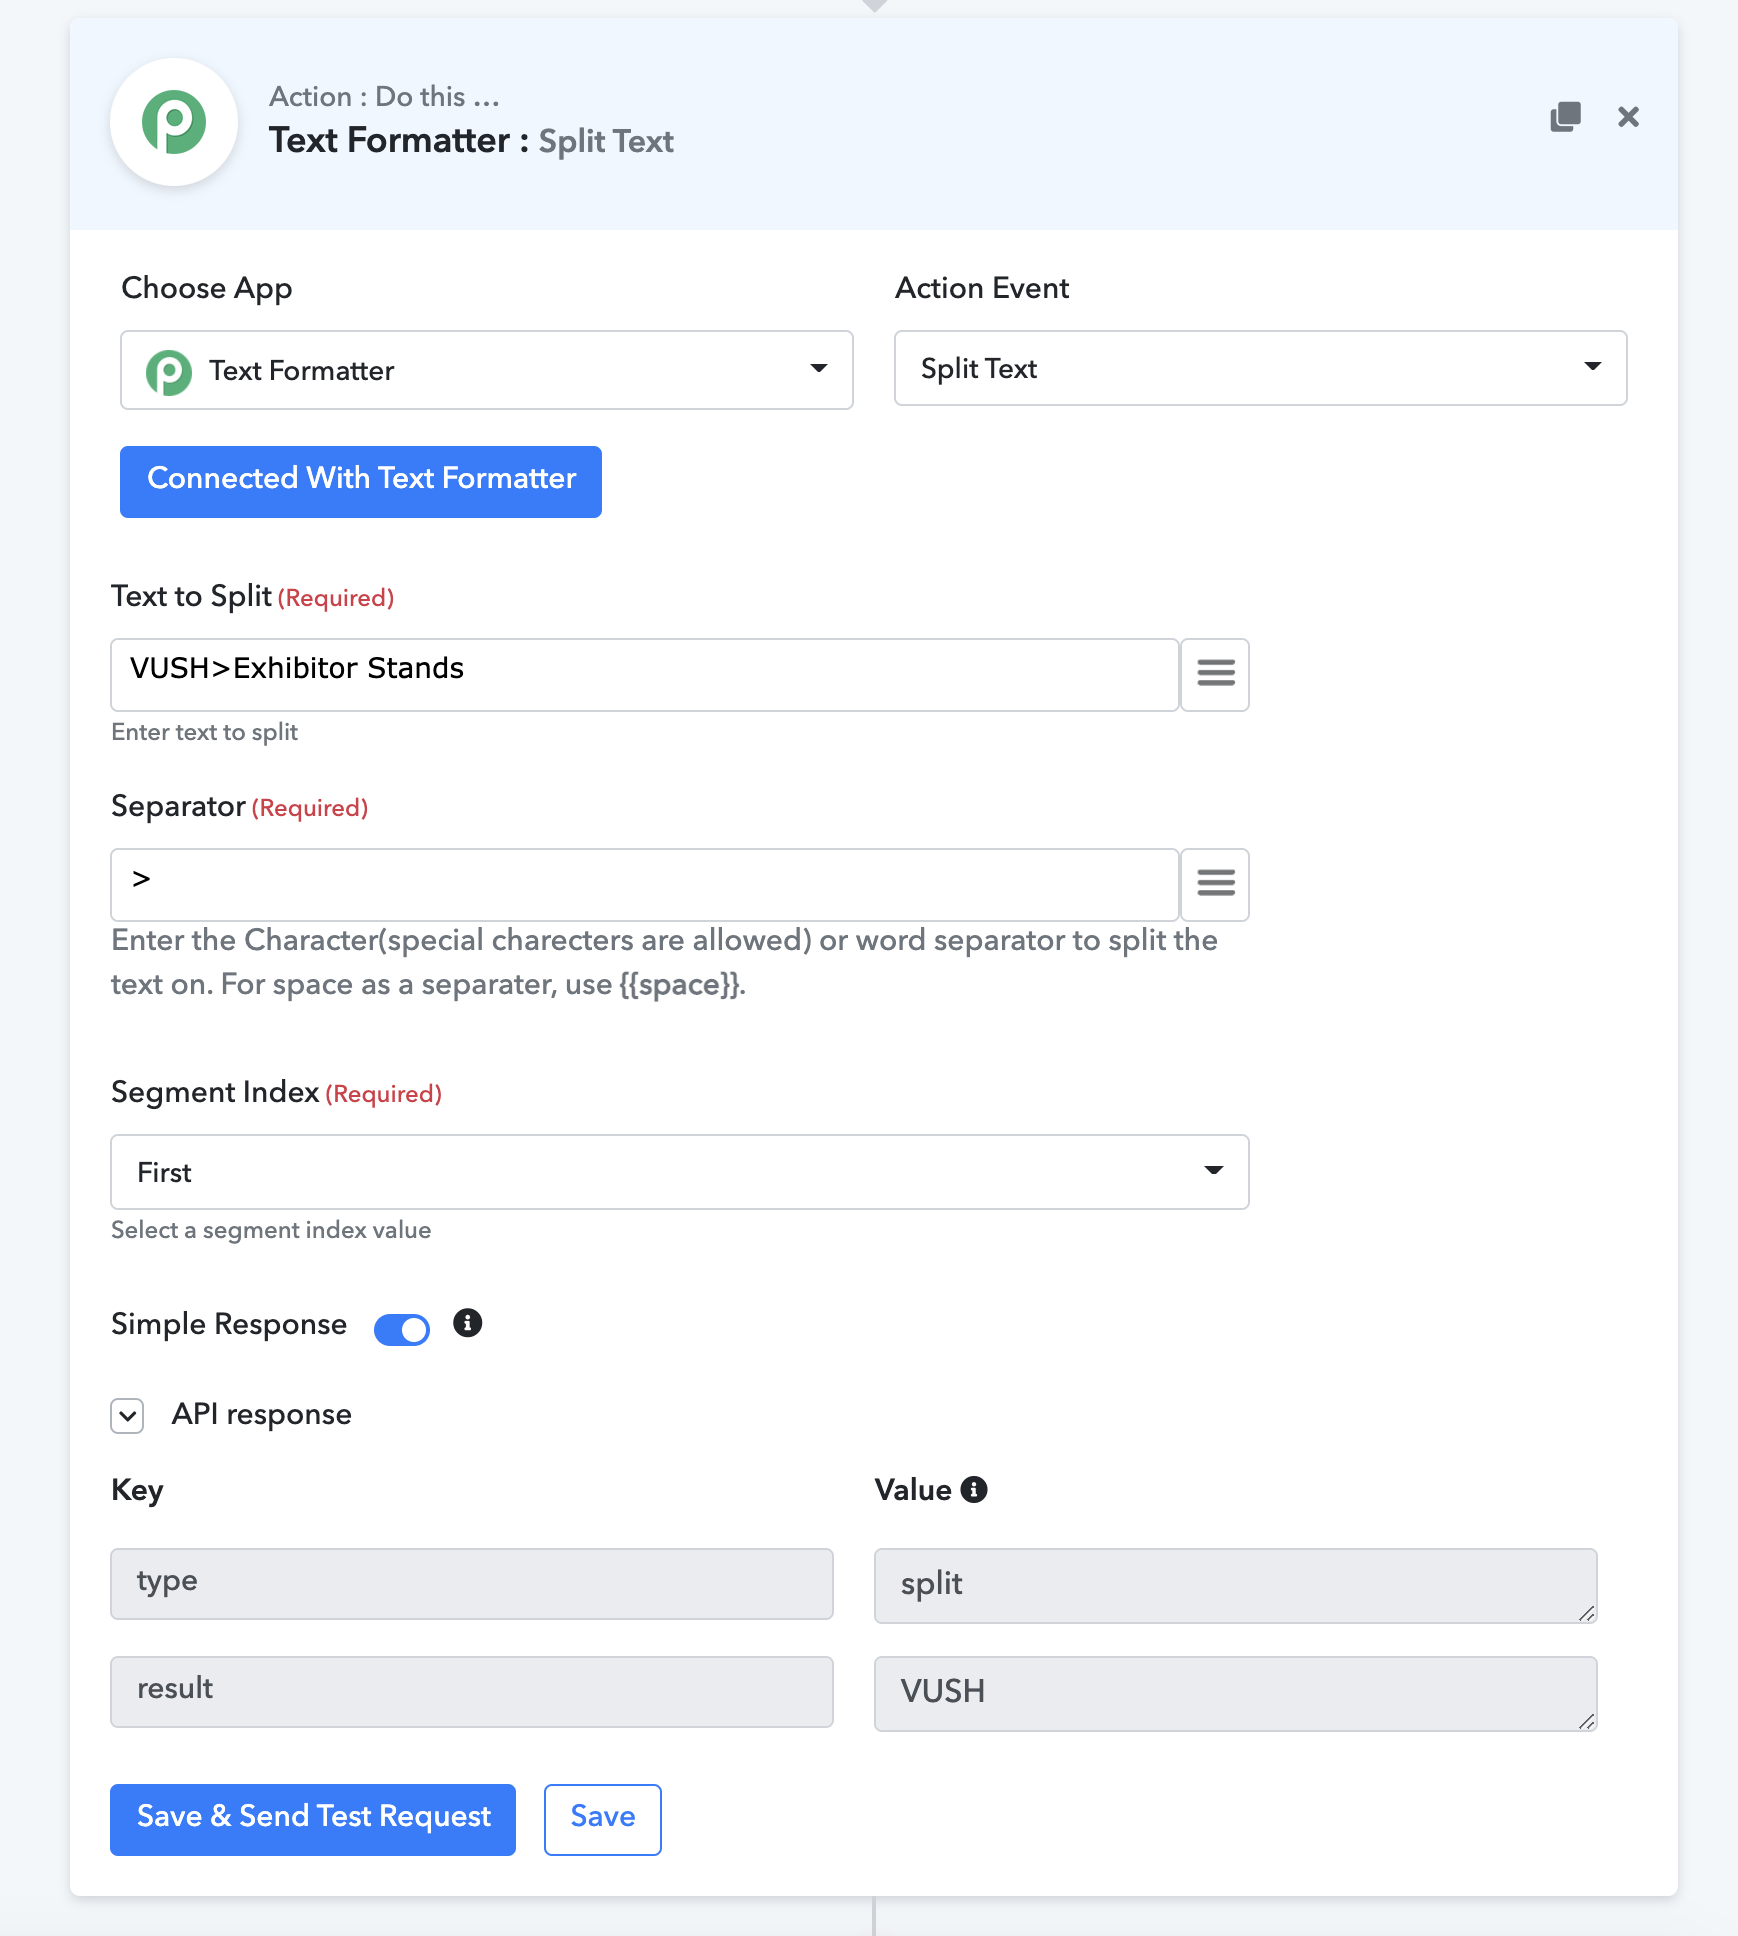Image resolution: width=1738 pixels, height=1936 pixels.
Task: Click the 'Text Formatter : Split Text' title
Action: click(x=471, y=141)
